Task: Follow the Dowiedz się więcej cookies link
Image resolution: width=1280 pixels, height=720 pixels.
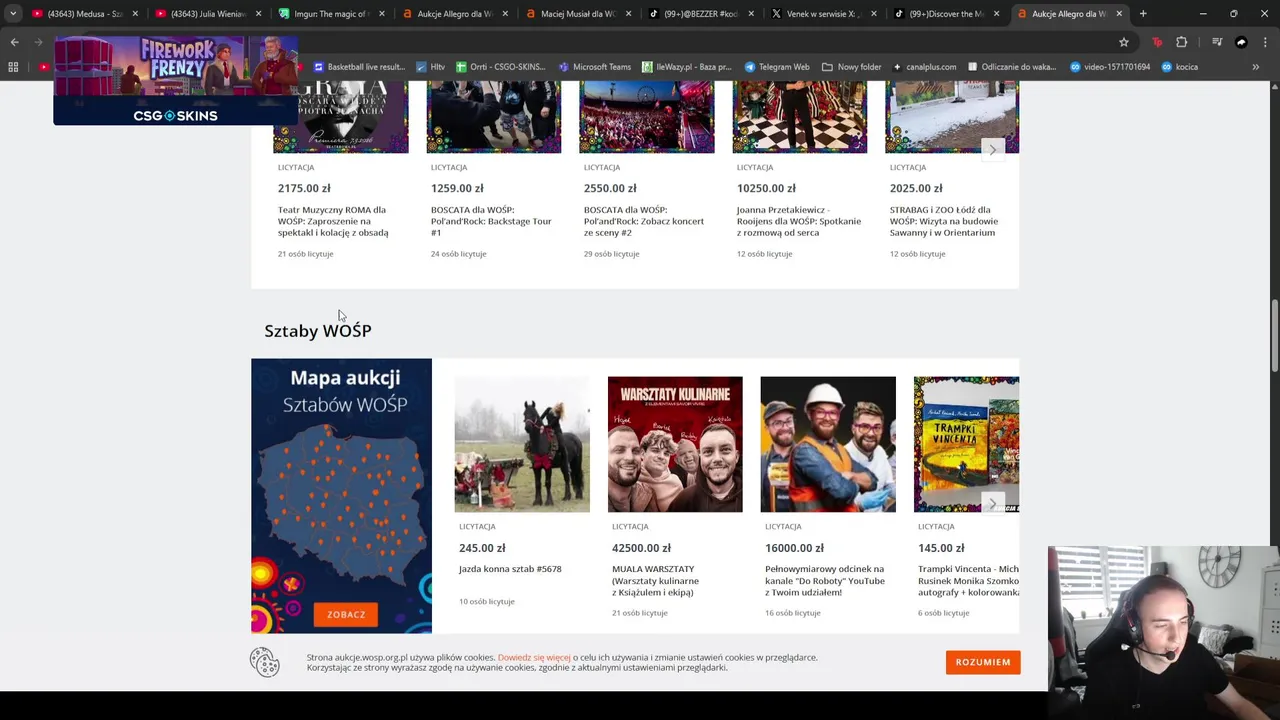Action: pos(534,657)
